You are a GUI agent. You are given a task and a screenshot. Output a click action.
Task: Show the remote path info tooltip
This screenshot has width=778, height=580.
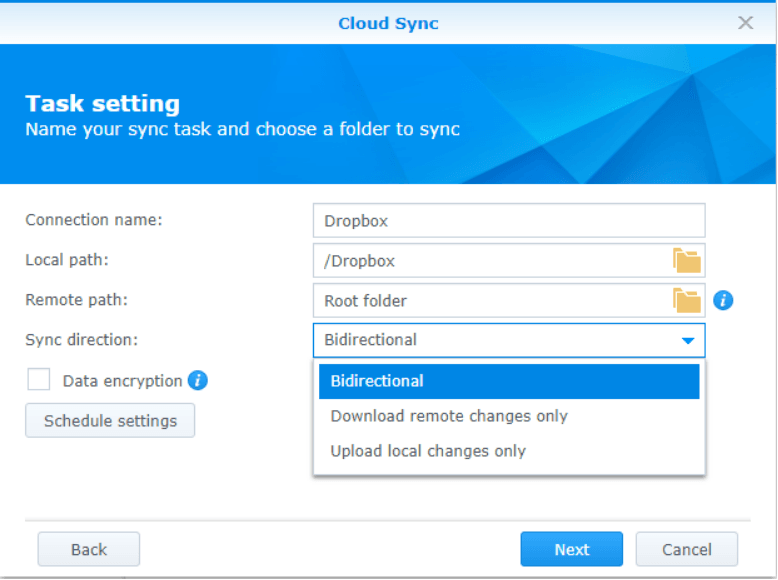[x=723, y=300]
